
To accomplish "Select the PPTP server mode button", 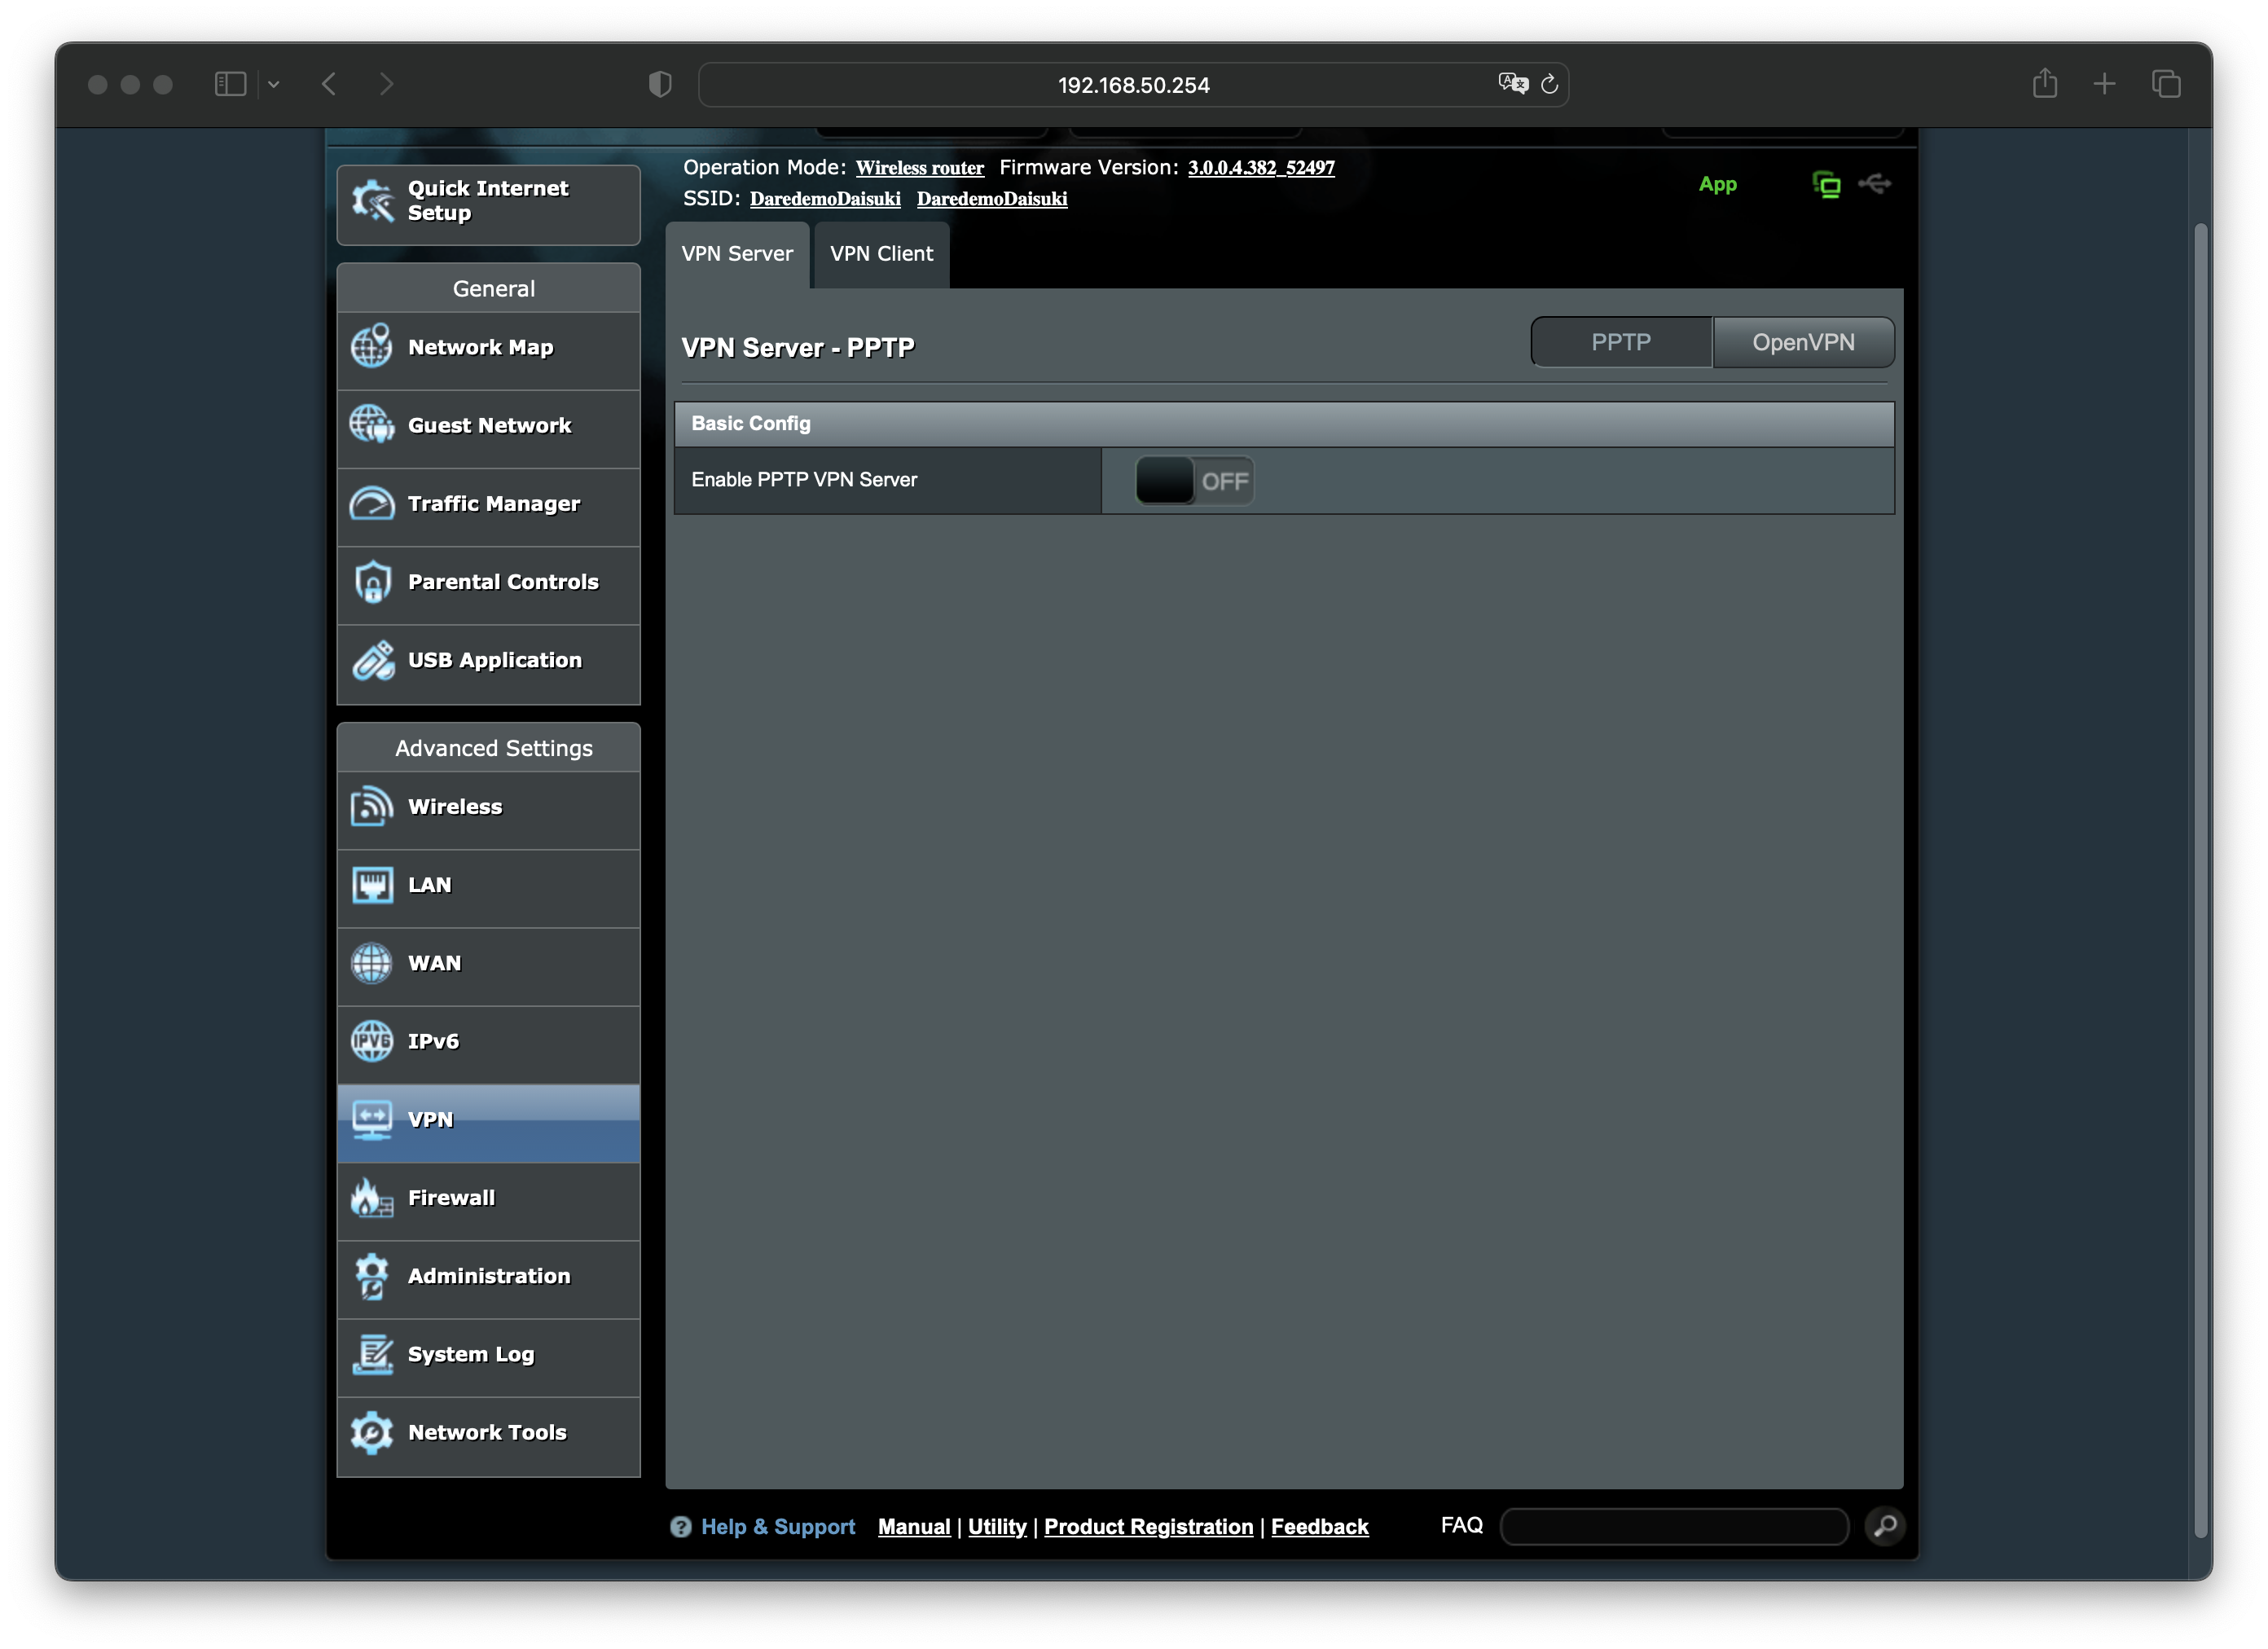I will 1620,343.
